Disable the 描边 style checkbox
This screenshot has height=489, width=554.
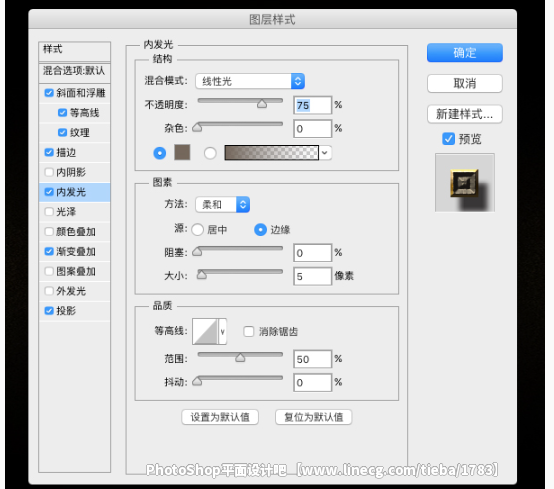tap(49, 152)
